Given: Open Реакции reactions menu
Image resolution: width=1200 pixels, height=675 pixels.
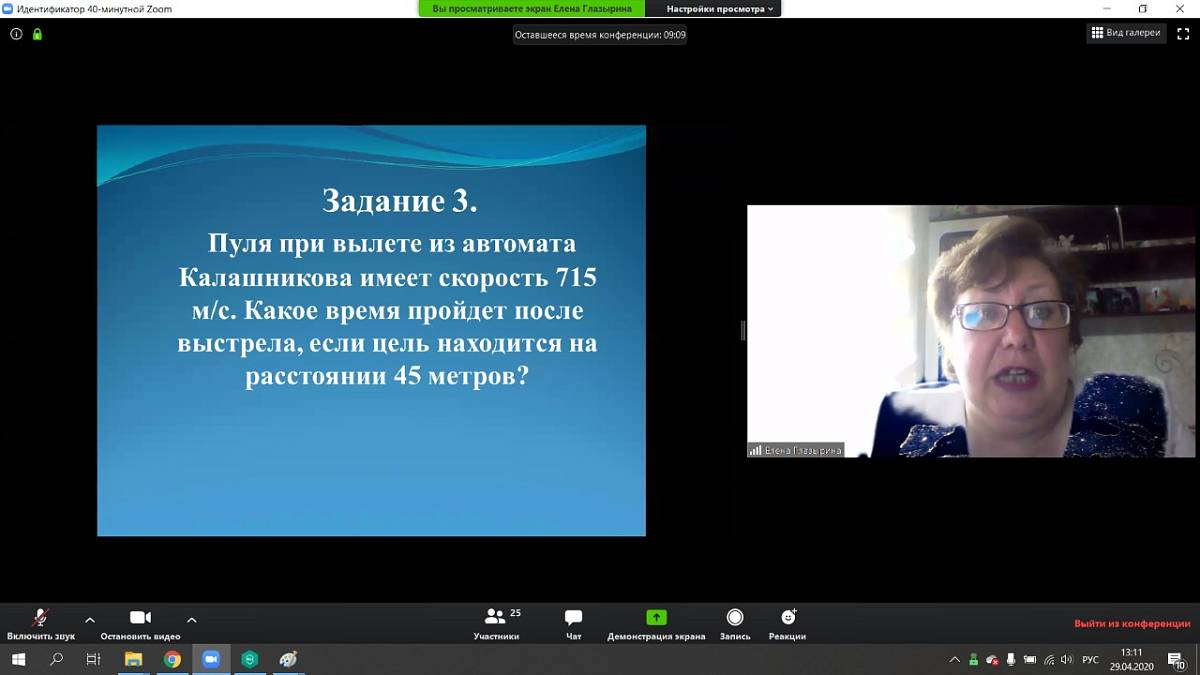Looking at the screenshot, I should click(788, 624).
